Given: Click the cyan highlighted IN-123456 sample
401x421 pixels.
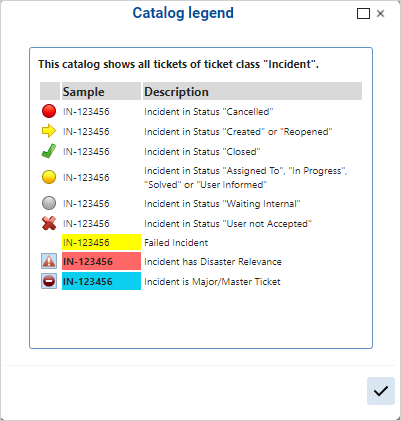Looking at the screenshot, I should tap(101, 281).
